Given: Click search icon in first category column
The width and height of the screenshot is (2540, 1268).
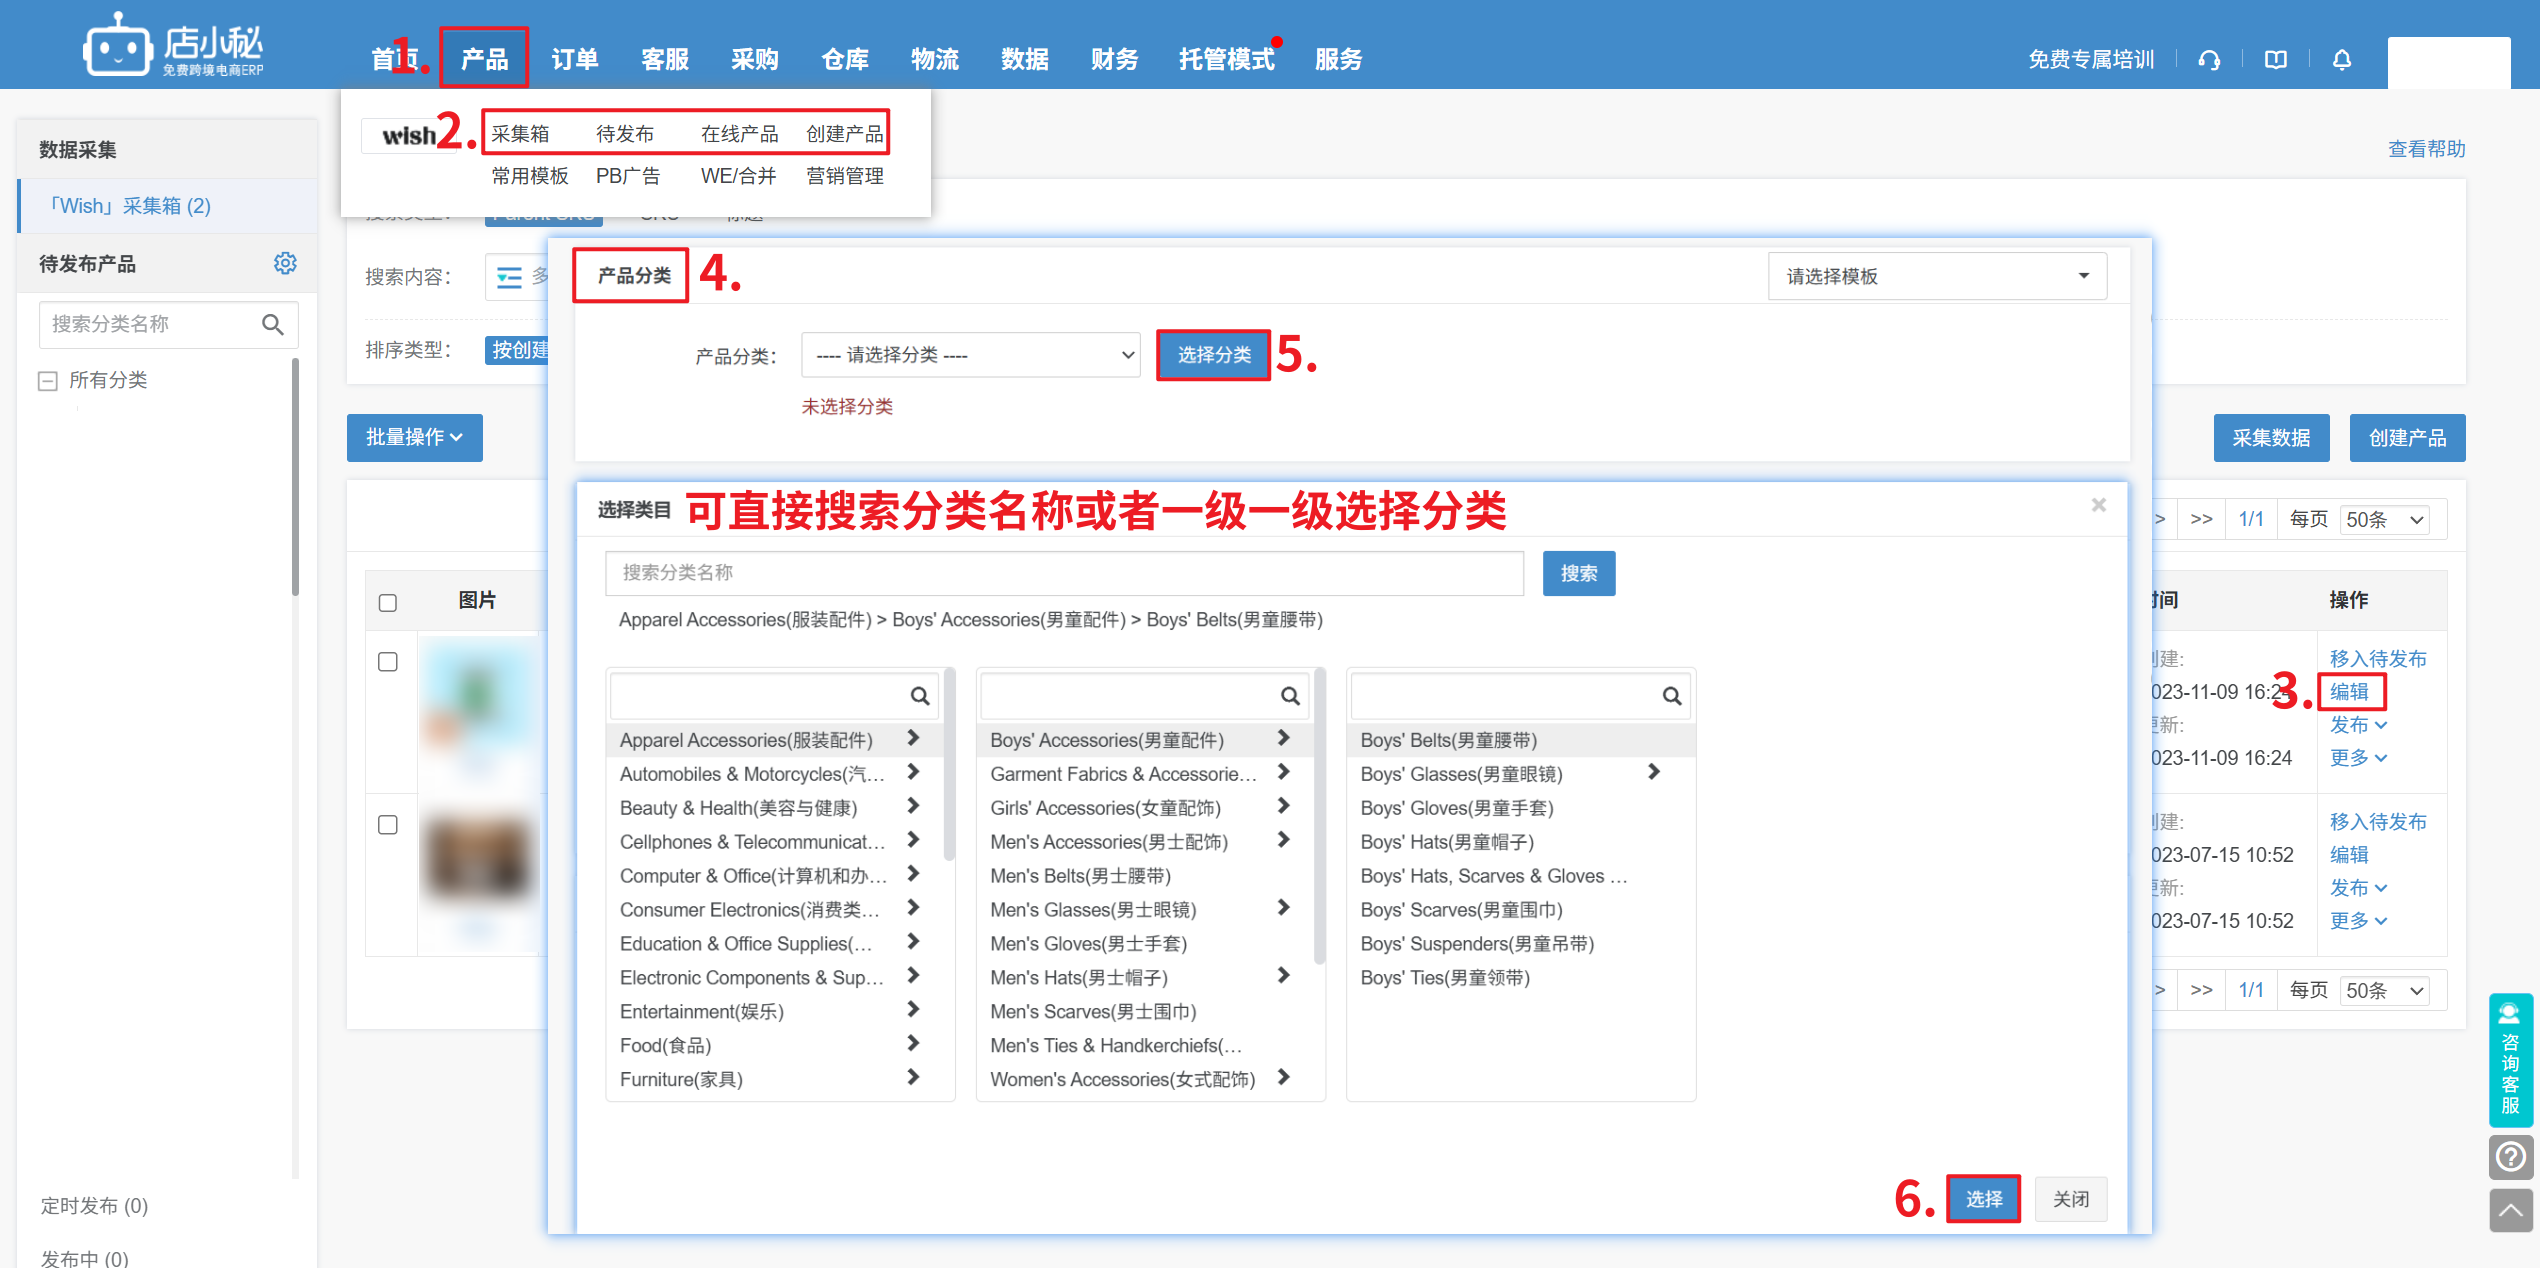Looking at the screenshot, I should [x=919, y=696].
